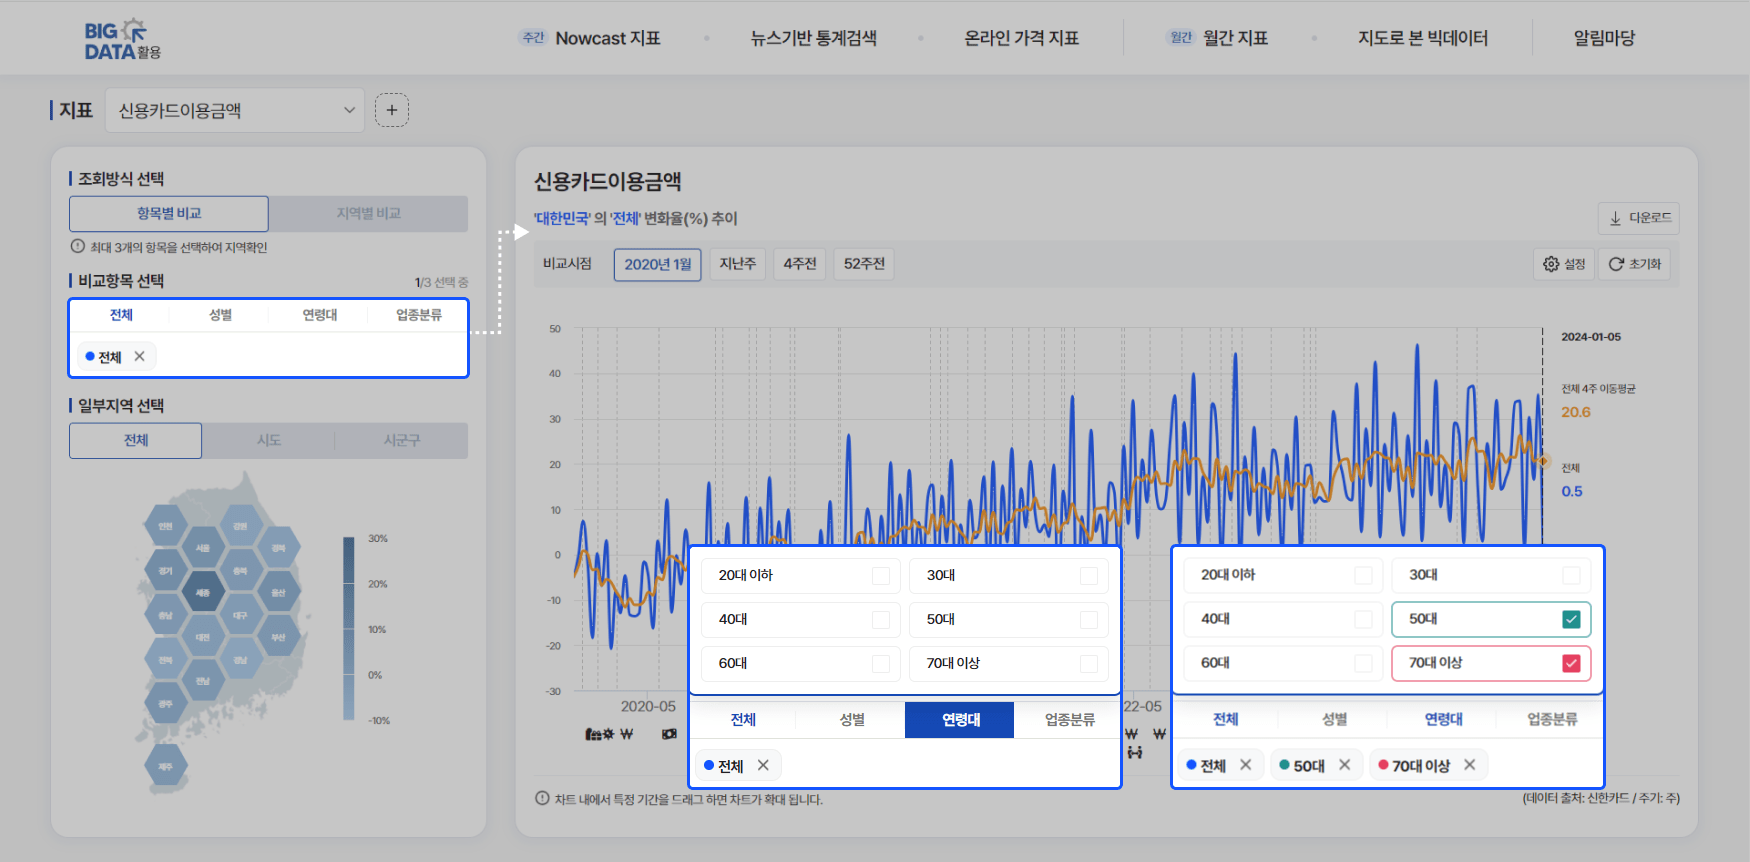Uncheck the red-checked 70대 이상 checkbox
This screenshot has height=862, width=1750.
pos(1571,663)
